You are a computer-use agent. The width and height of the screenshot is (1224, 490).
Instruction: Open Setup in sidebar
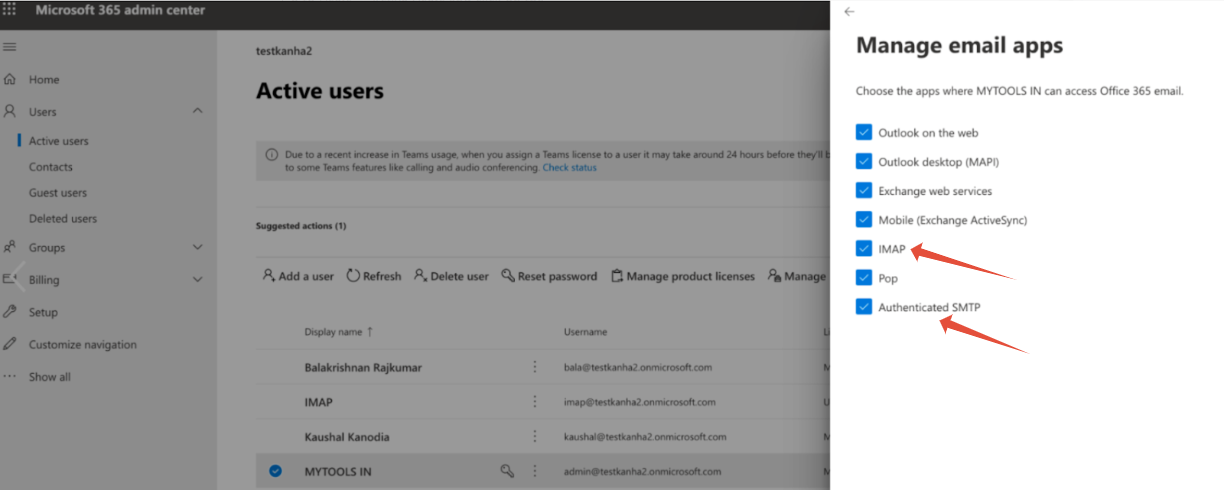[x=43, y=312]
